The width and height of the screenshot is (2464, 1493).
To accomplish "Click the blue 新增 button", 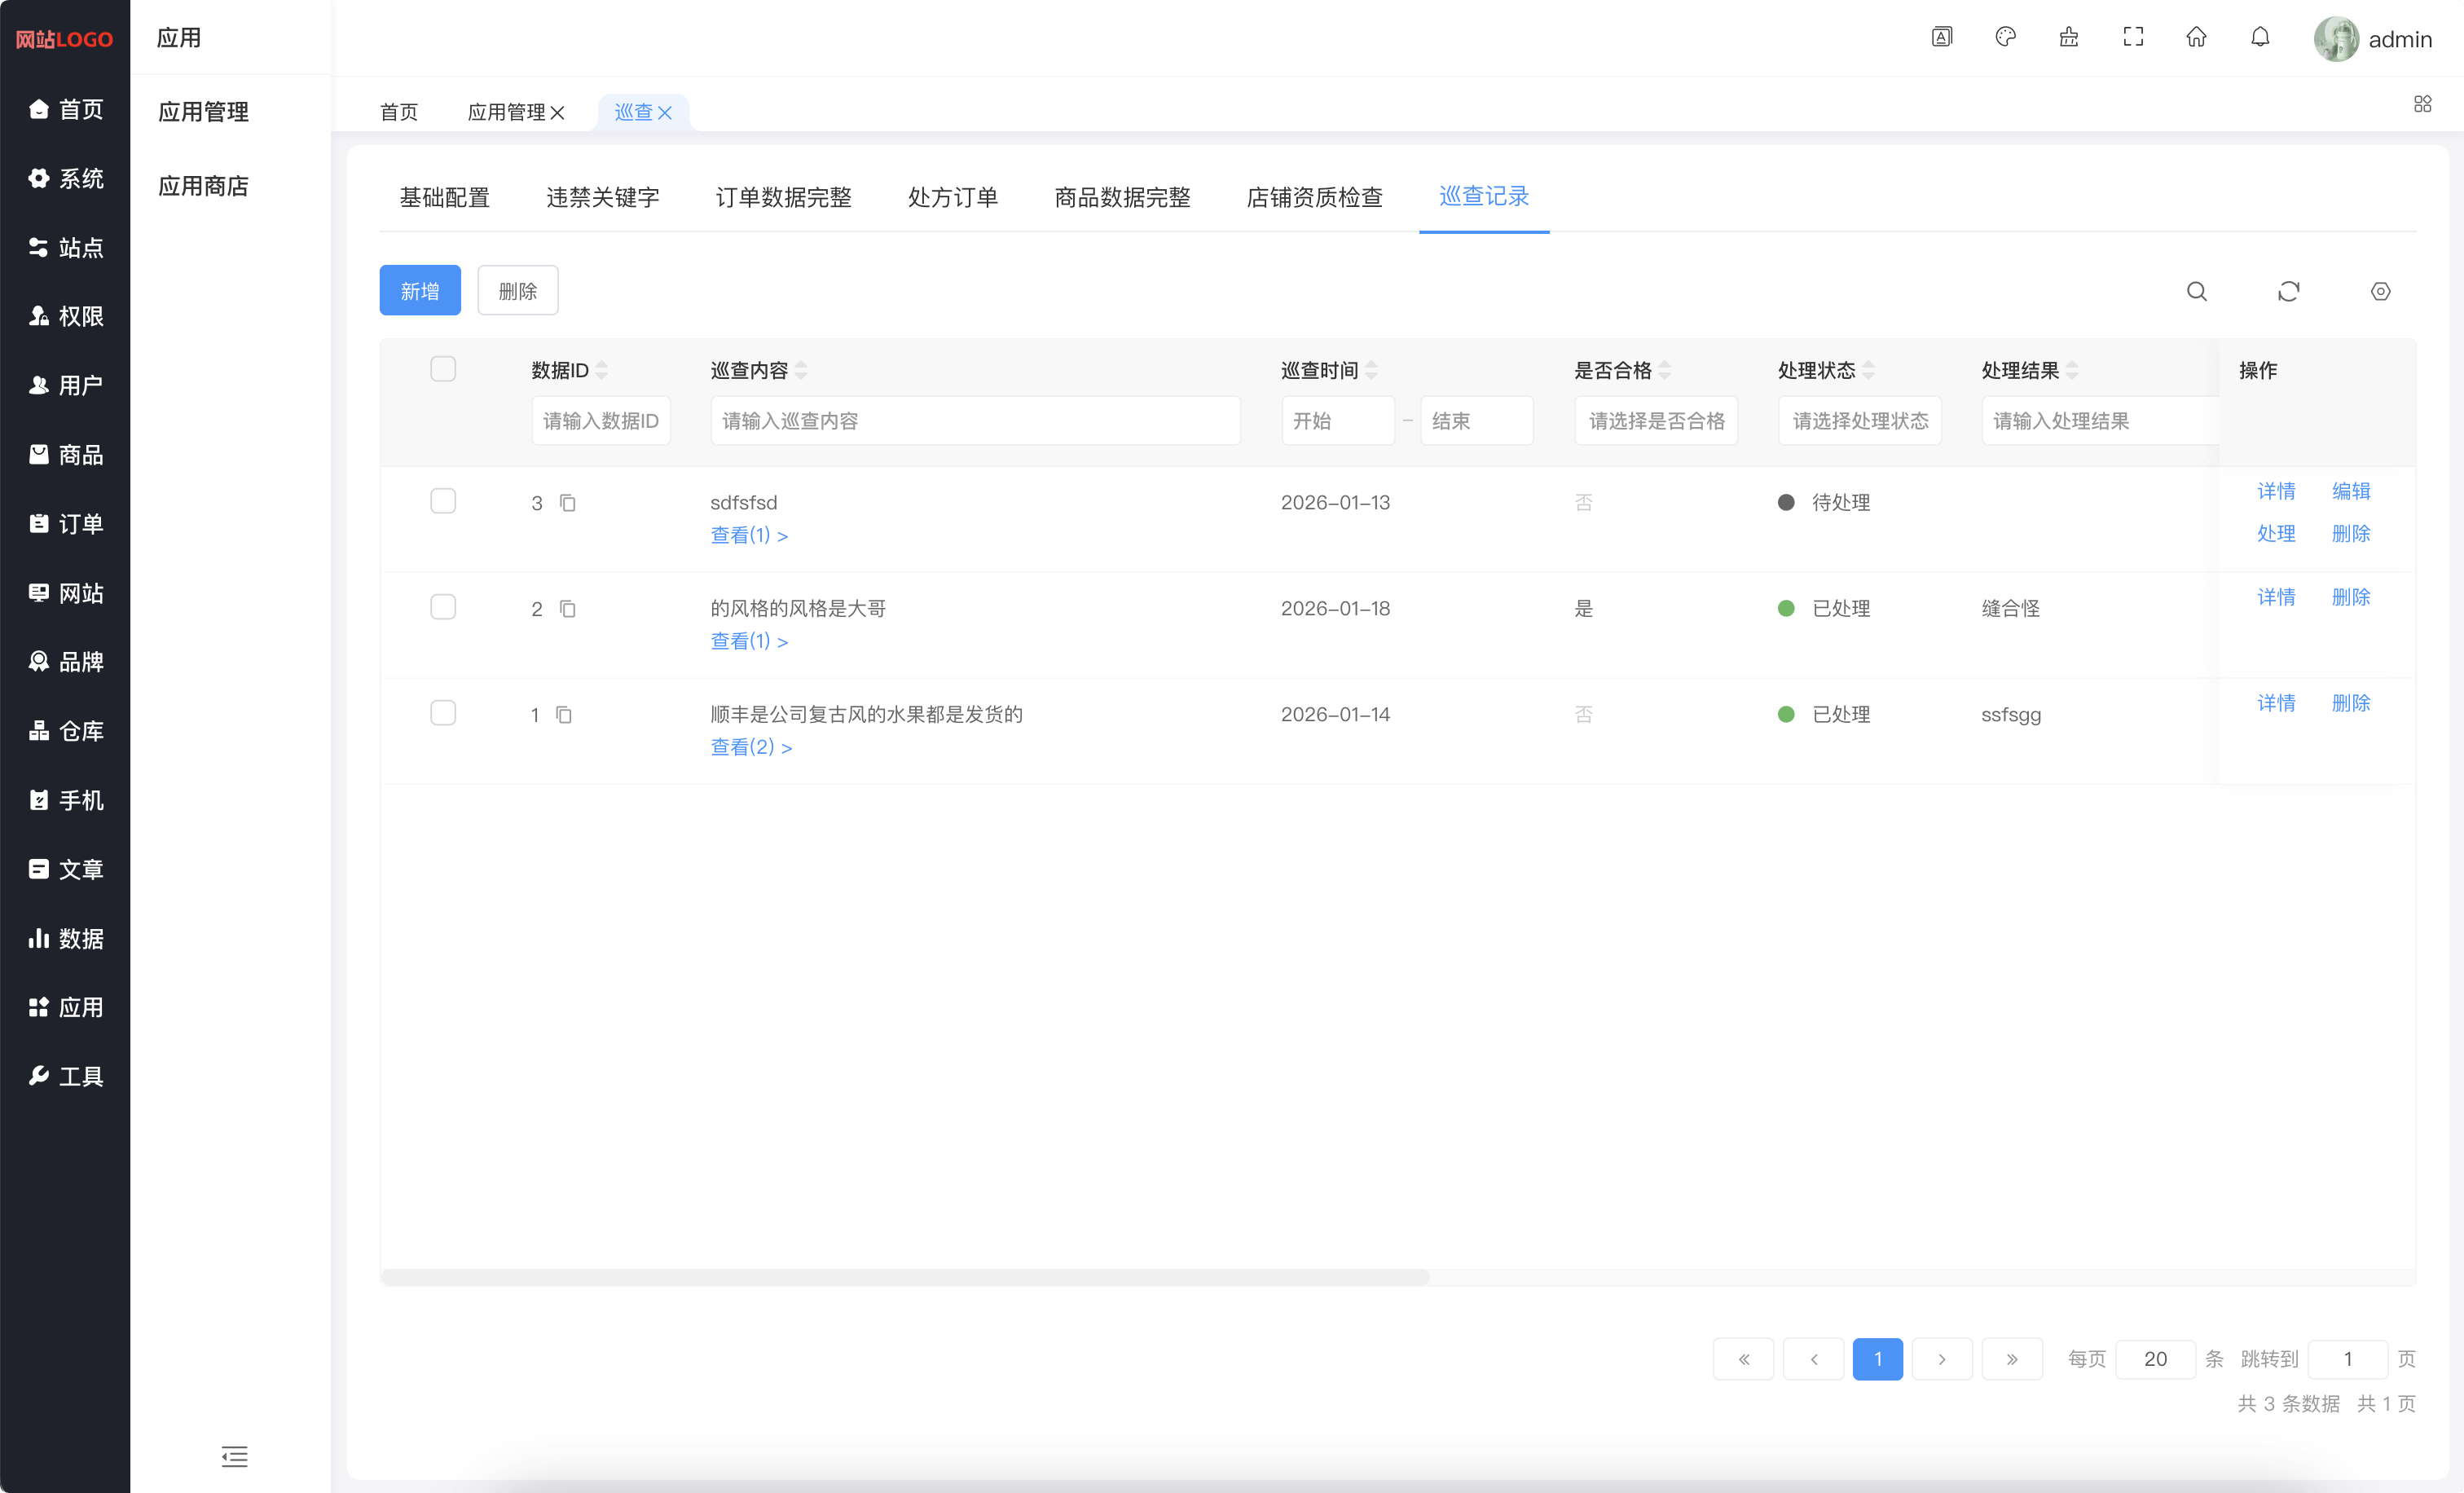I will 420,291.
